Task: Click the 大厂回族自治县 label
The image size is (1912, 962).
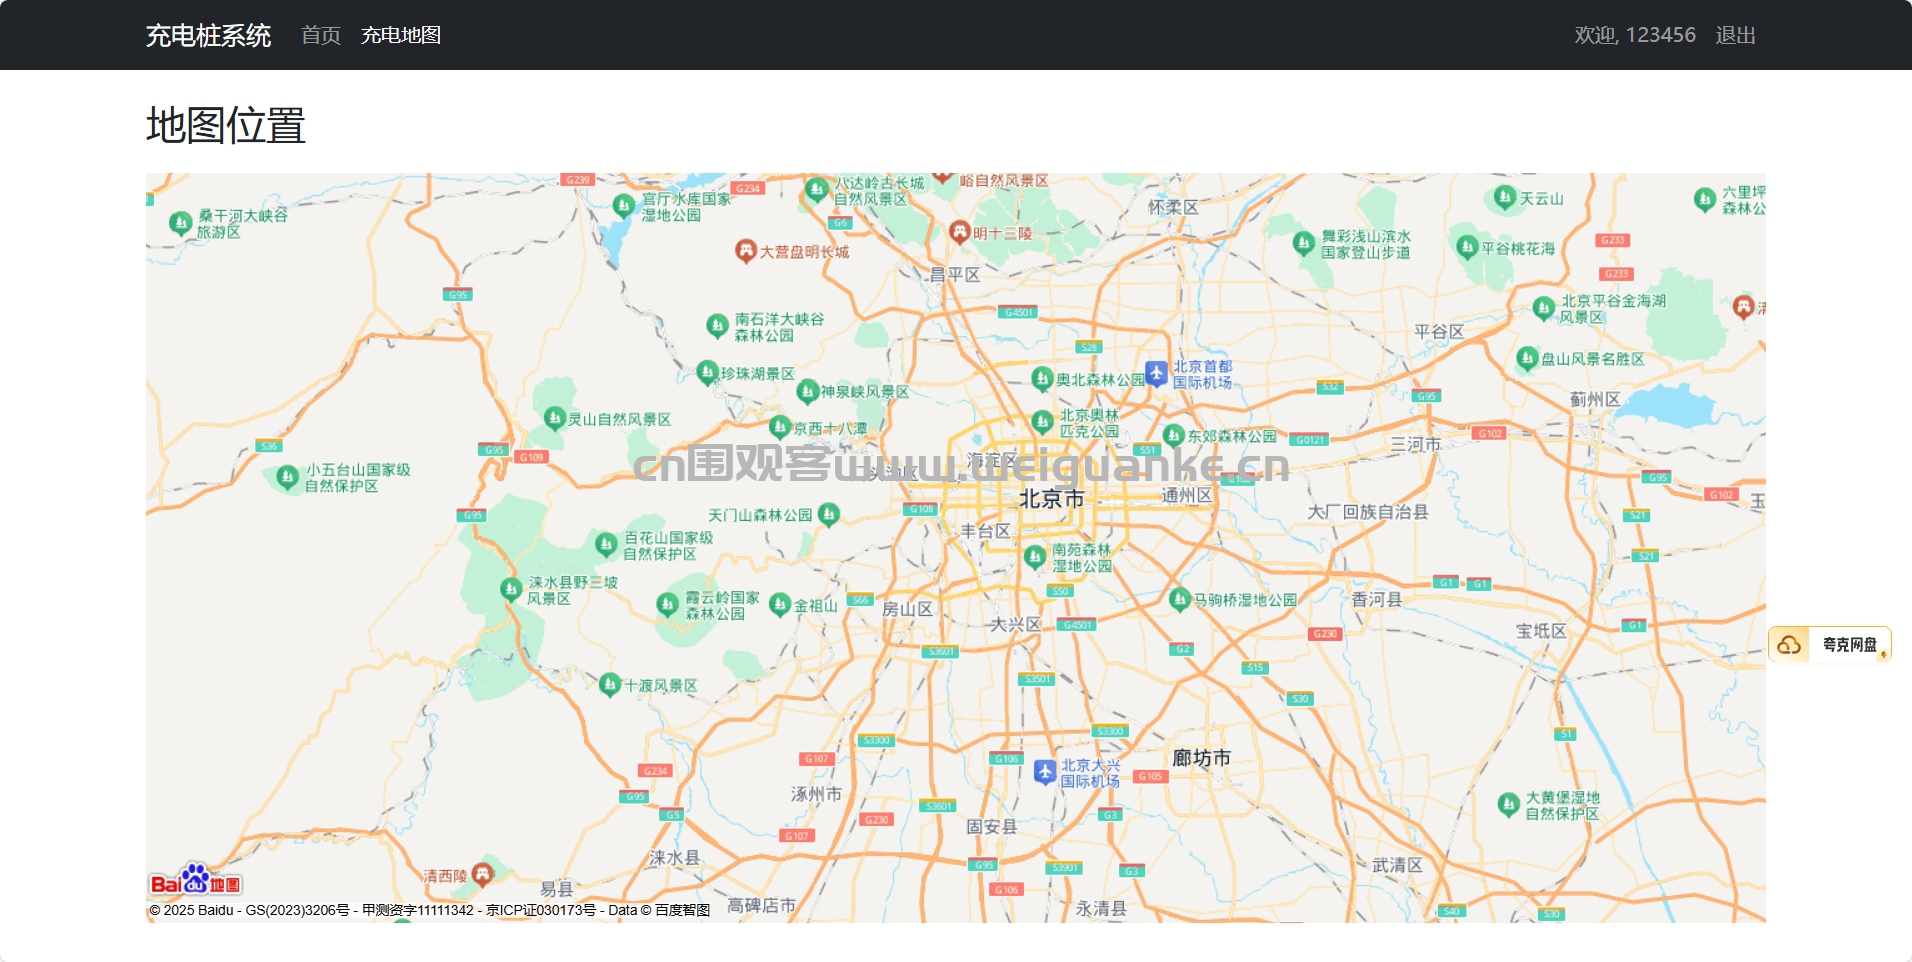Action: click(1368, 512)
